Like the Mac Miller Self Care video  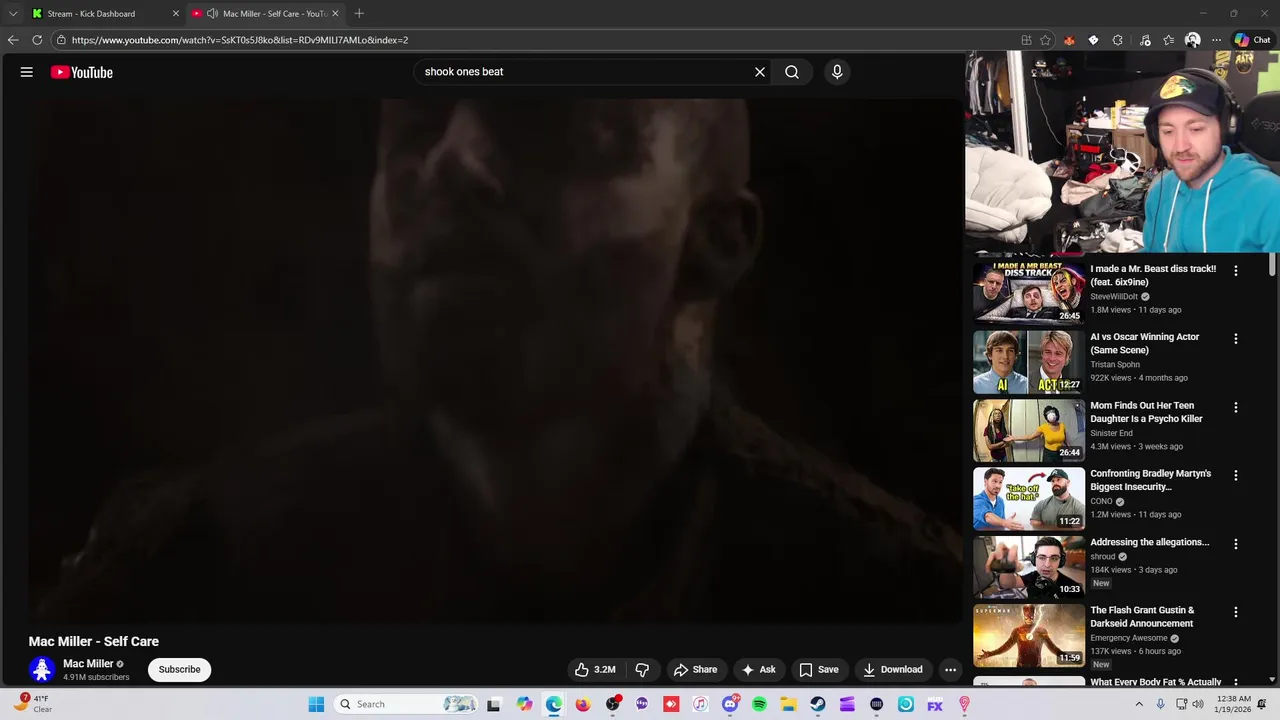pos(595,670)
